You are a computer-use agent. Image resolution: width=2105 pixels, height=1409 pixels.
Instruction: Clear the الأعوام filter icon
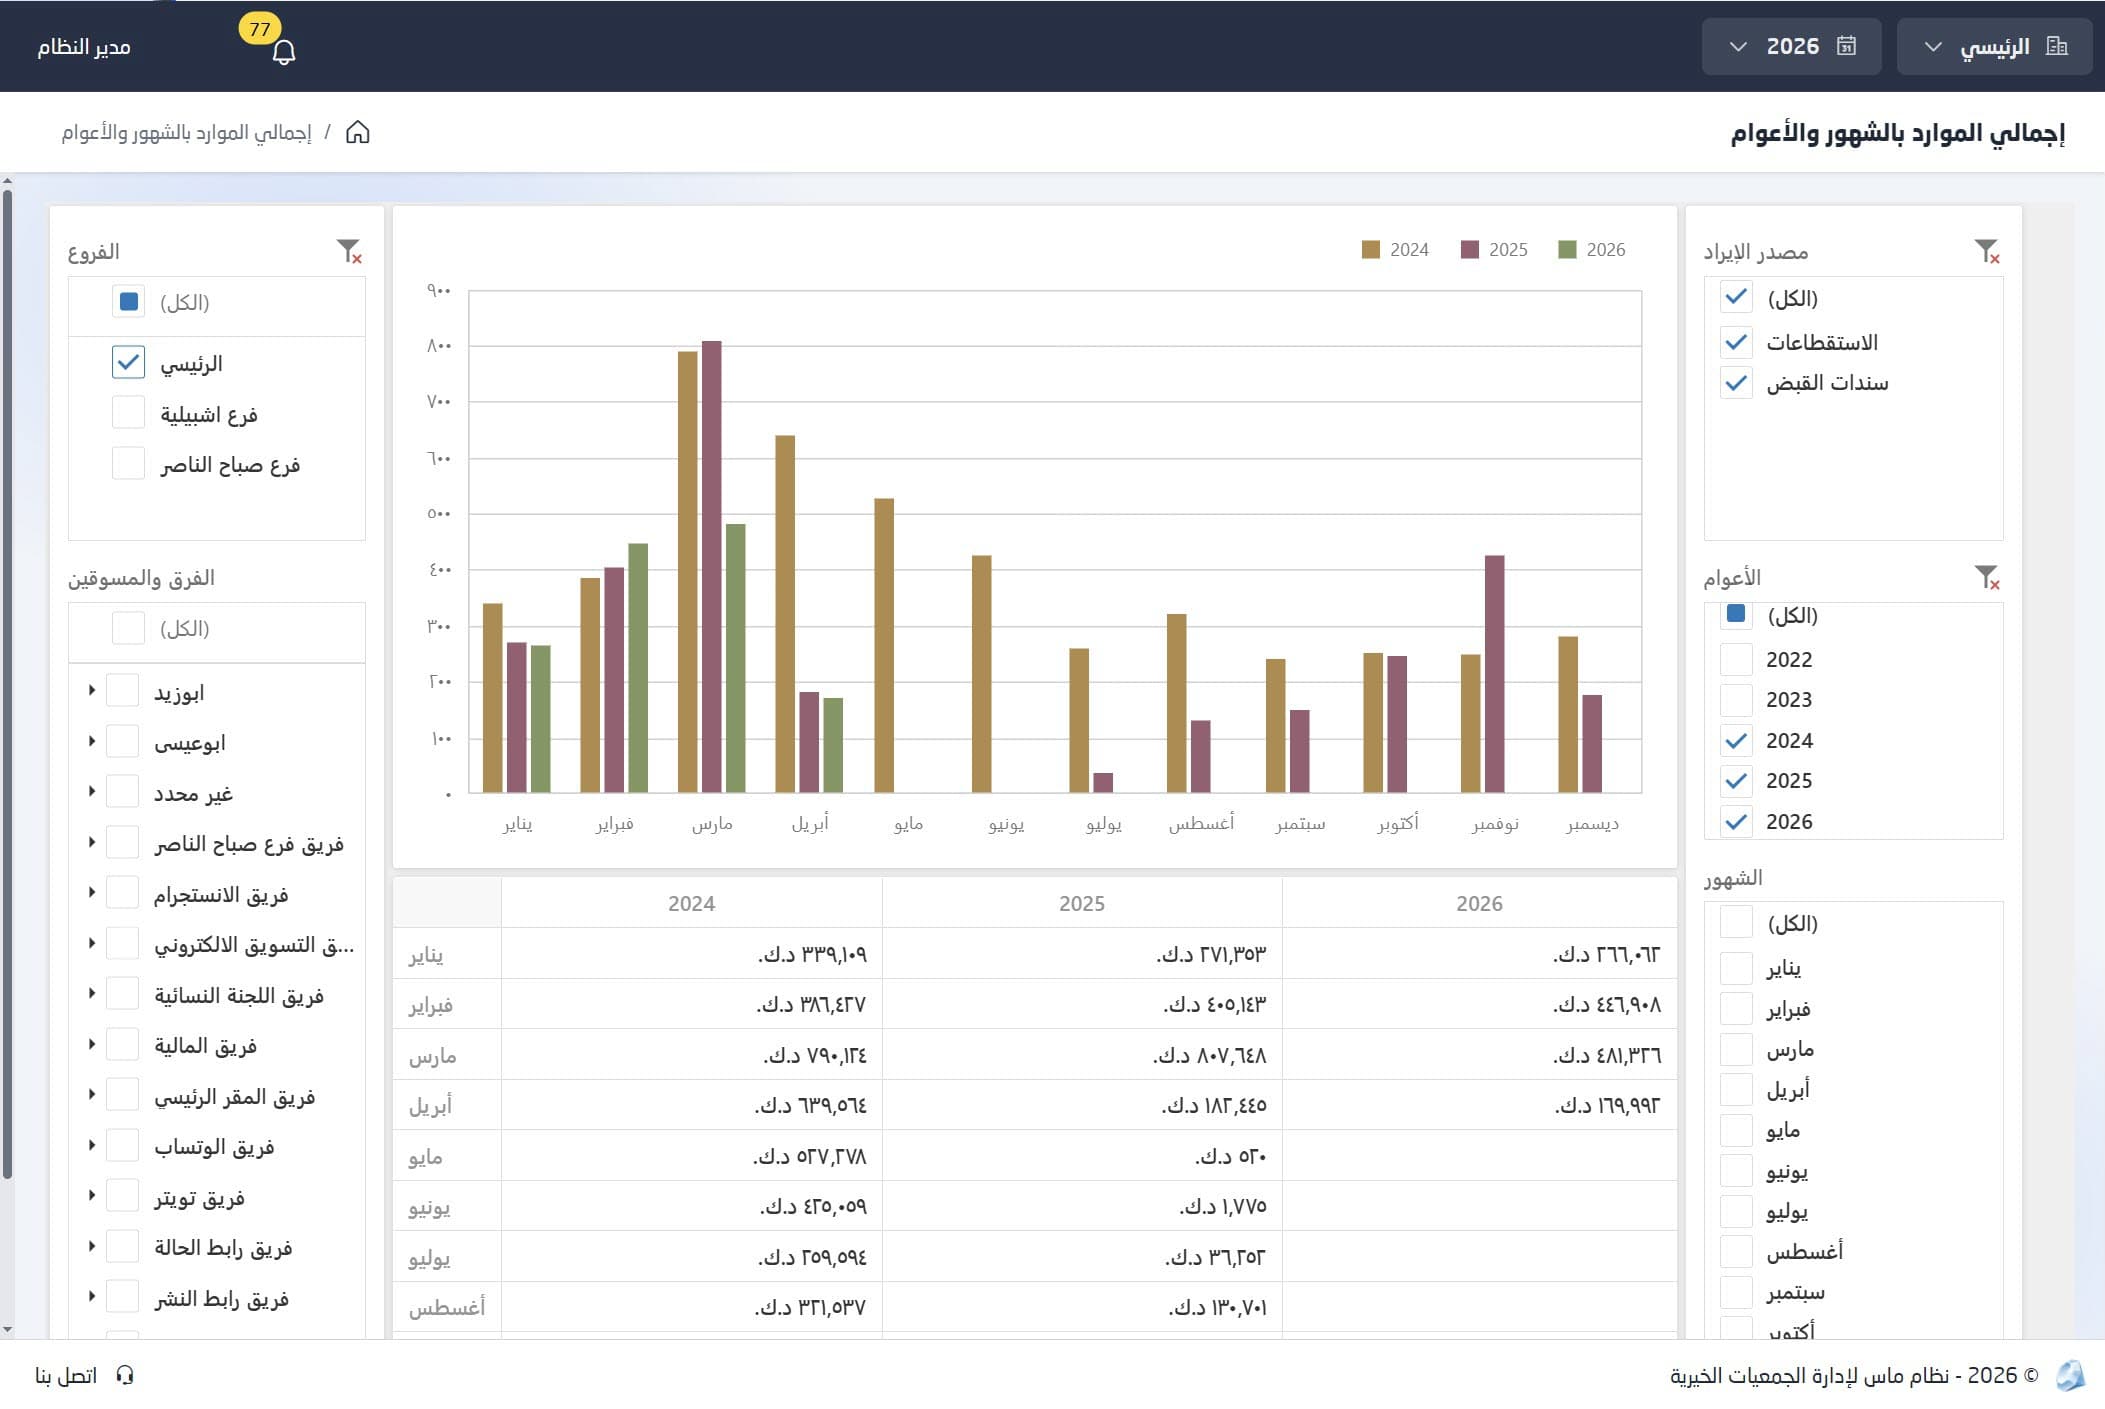(1987, 577)
